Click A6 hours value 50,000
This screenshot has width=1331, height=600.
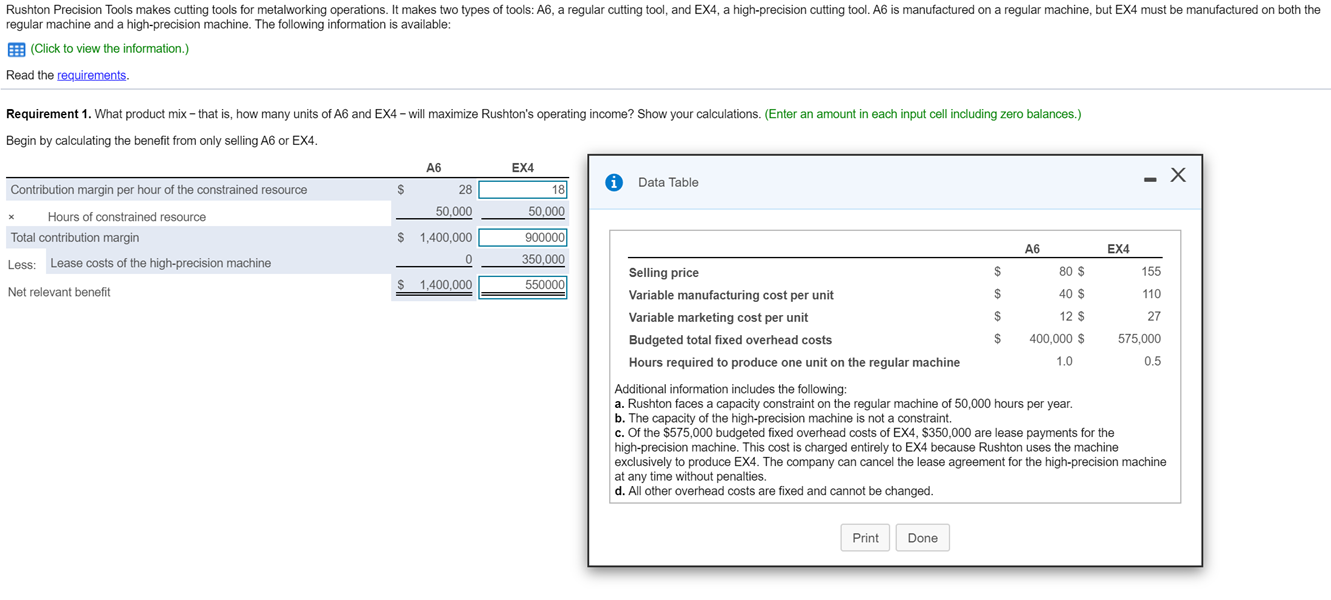pos(454,211)
